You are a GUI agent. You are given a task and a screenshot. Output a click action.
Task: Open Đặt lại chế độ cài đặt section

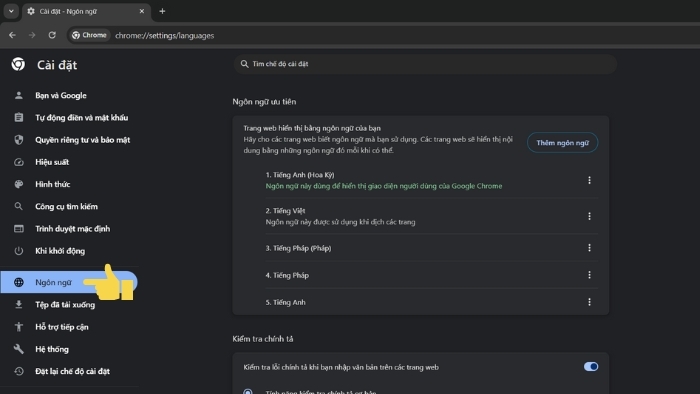tap(72, 371)
